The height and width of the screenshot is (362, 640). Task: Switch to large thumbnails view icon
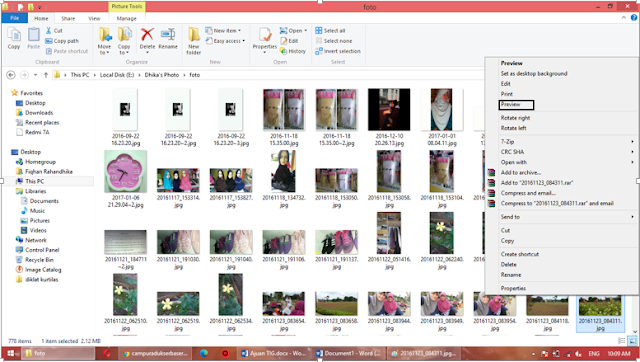tap(632, 340)
